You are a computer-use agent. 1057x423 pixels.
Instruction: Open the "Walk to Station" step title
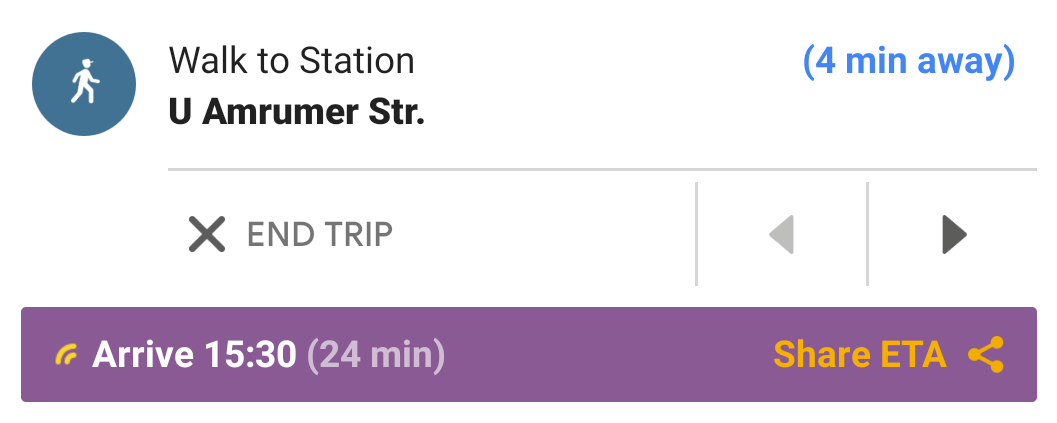[291, 62]
